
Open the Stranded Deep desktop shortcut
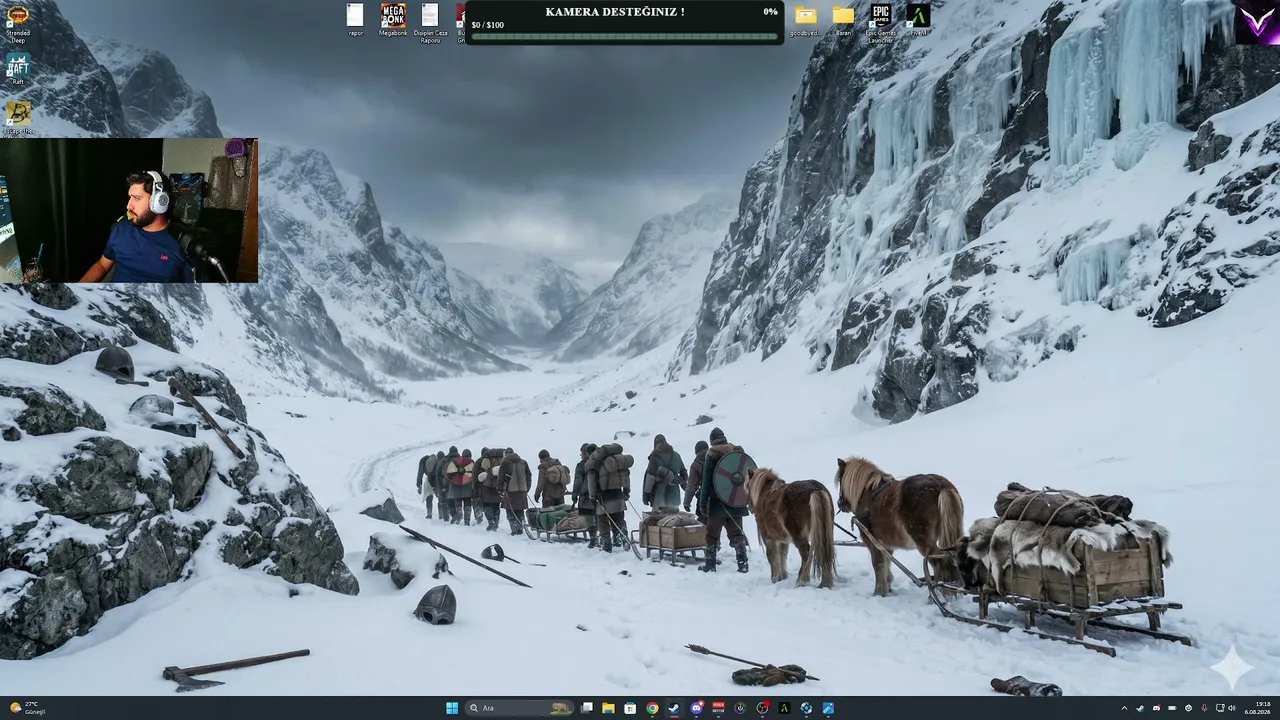tap(18, 22)
